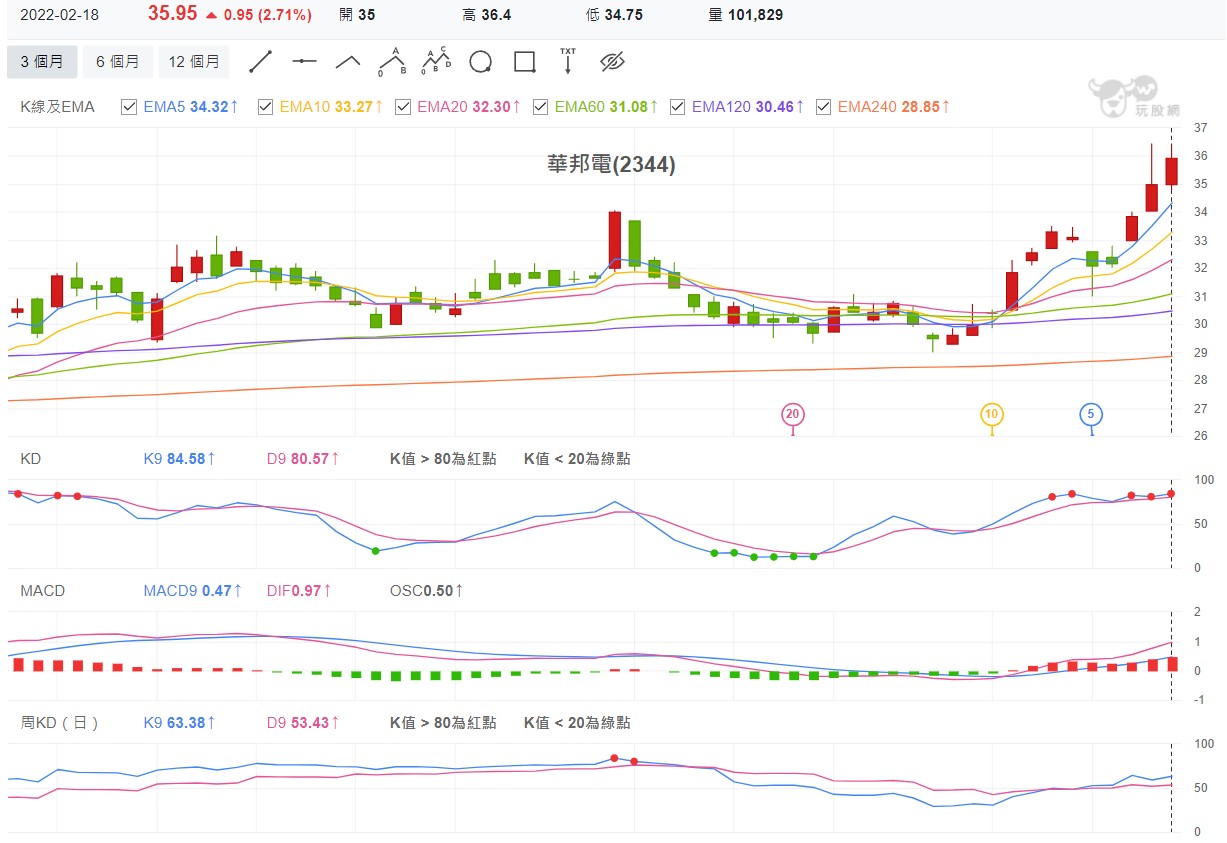Select the TXT text annotation tool
This screenshot has height=843, width=1227.
[568, 62]
